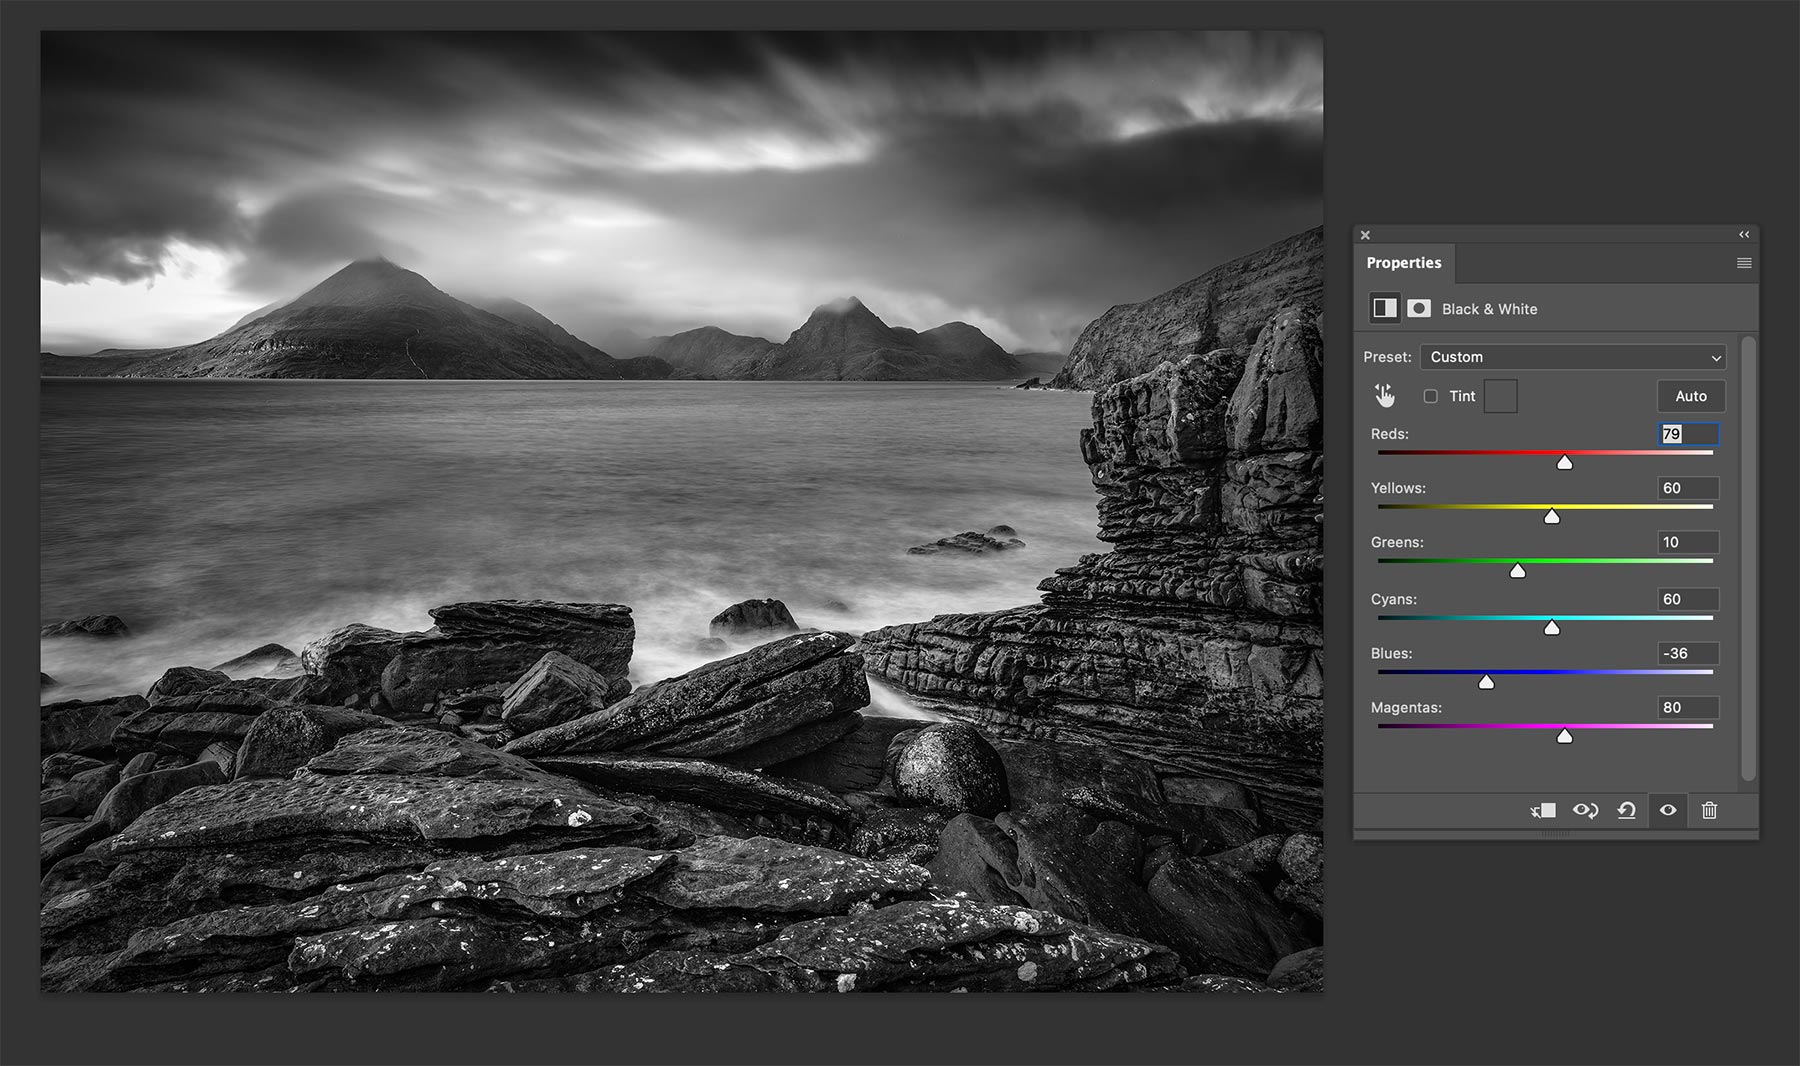Click the Magentas value field
Image resolution: width=1800 pixels, height=1066 pixels.
1687,707
